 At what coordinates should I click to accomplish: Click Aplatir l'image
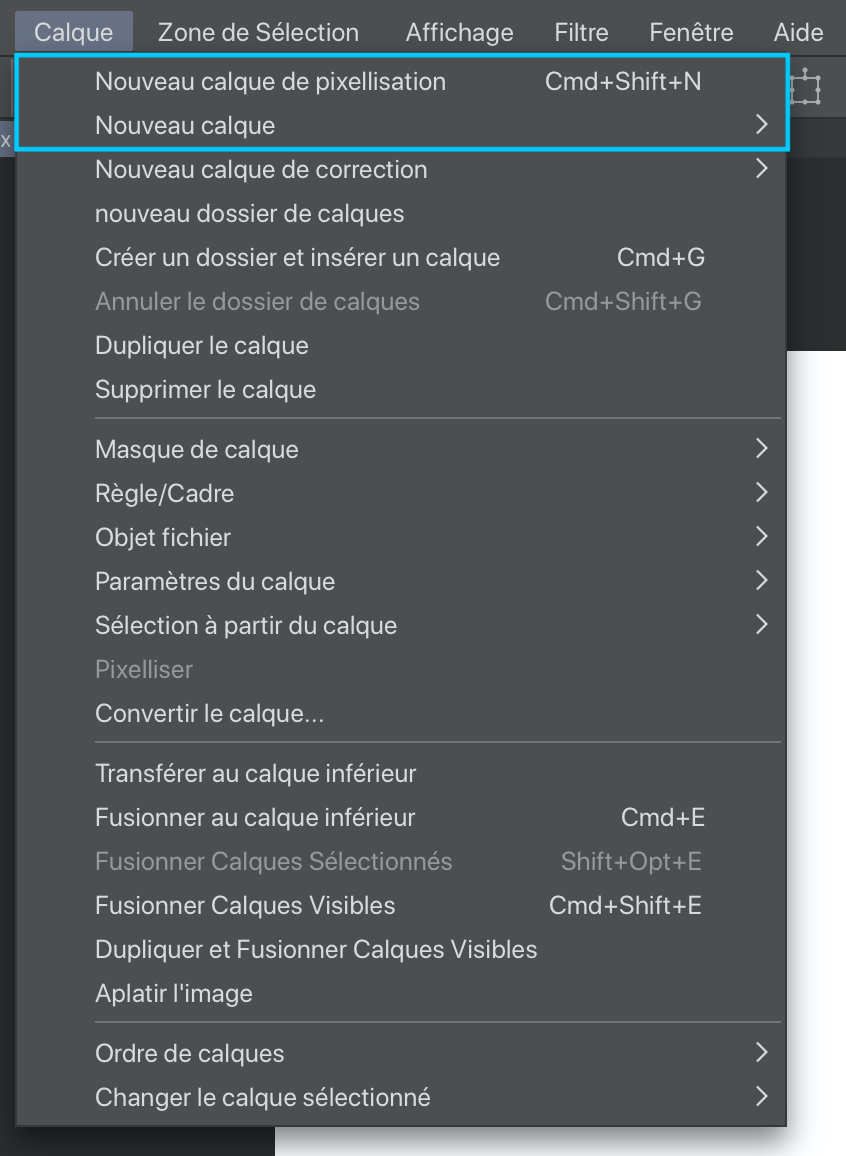(174, 994)
